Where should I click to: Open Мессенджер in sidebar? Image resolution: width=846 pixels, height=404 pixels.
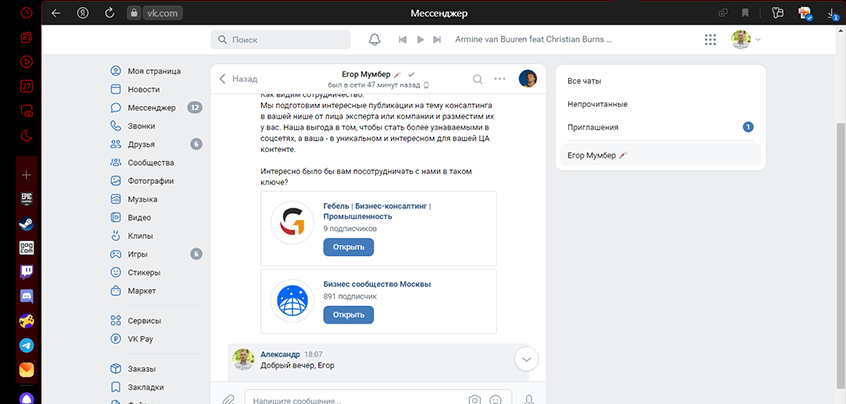[154, 108]
